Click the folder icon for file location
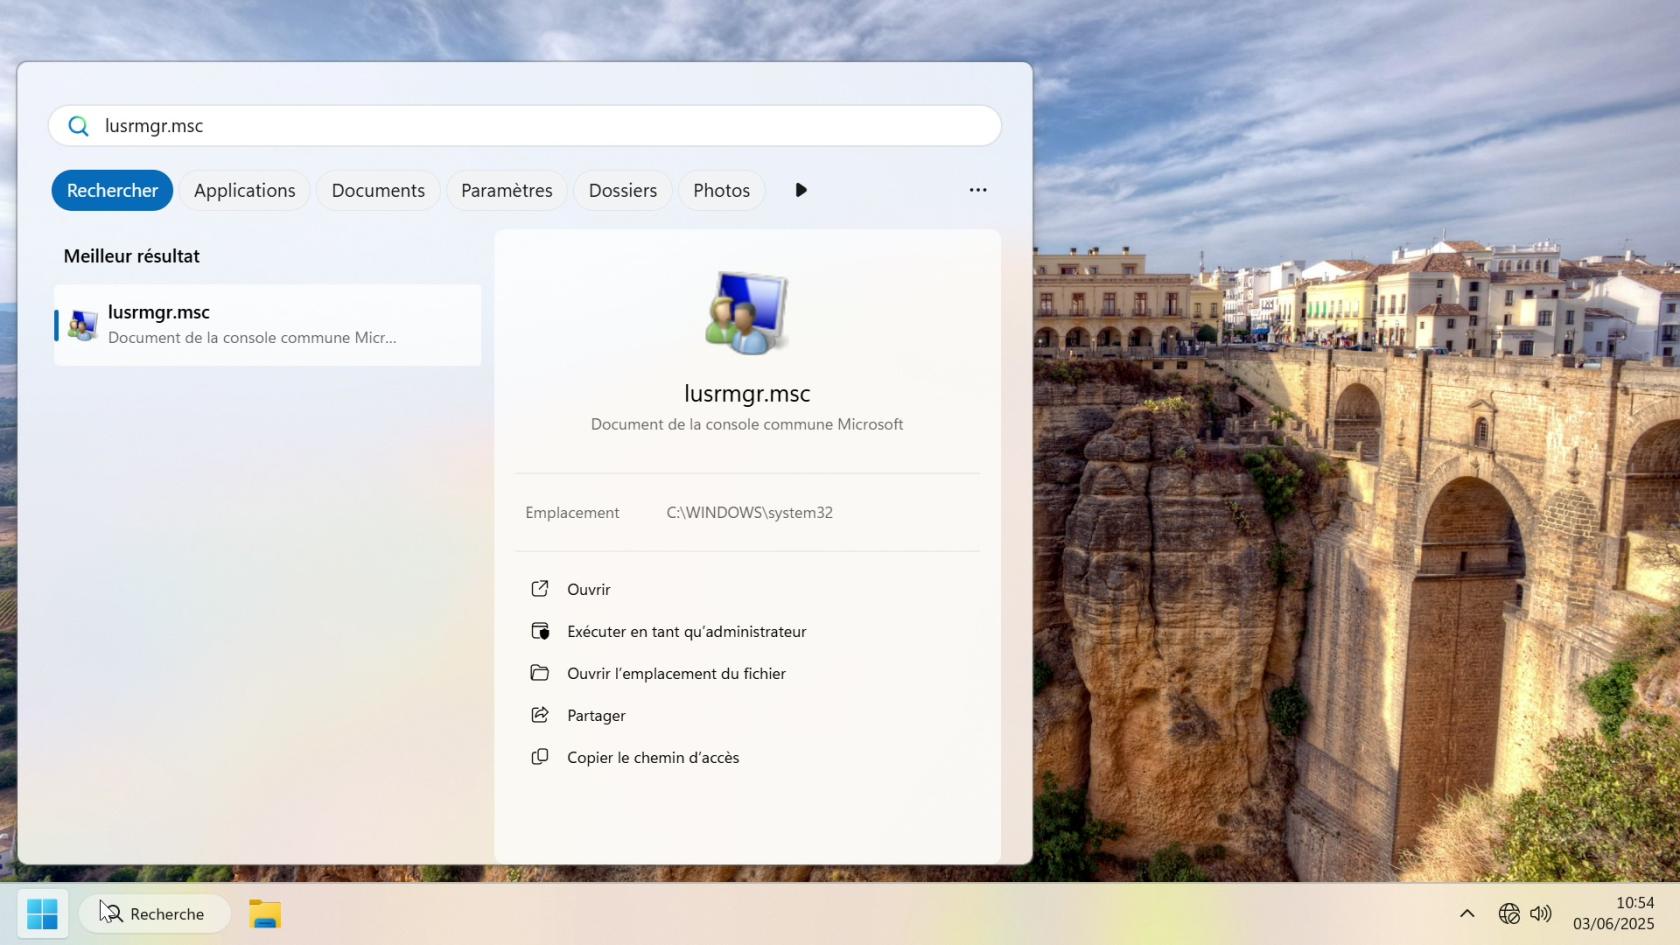1680x945 pixels. 540,673
